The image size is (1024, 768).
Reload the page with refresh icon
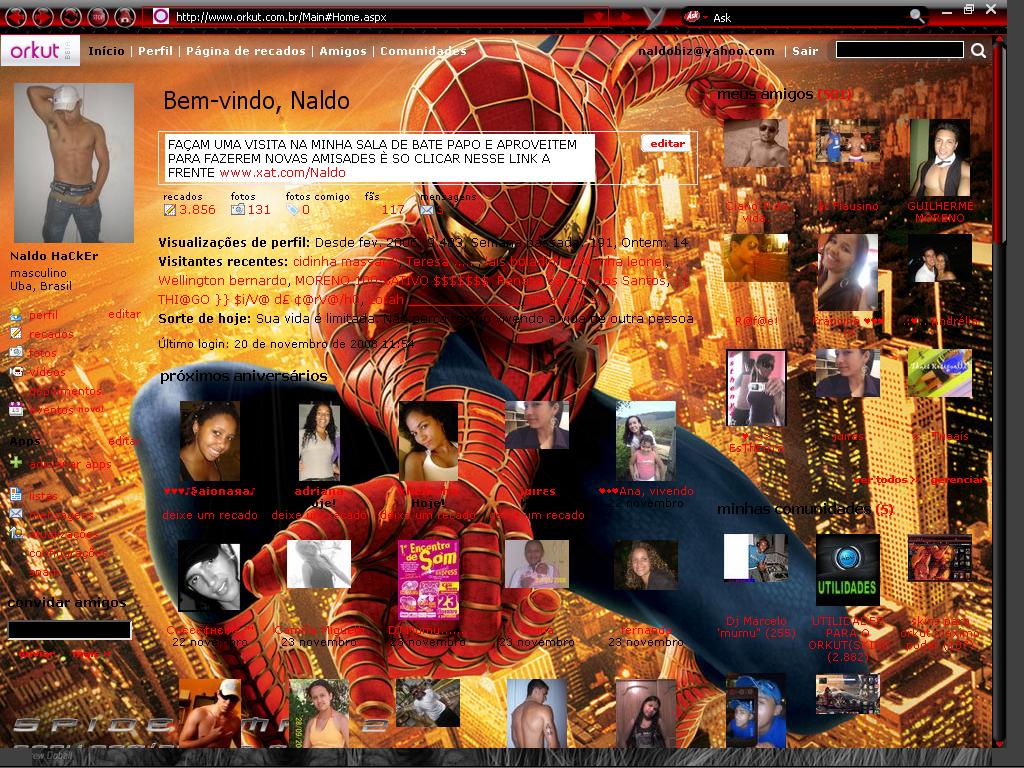(x=71, y=16)
